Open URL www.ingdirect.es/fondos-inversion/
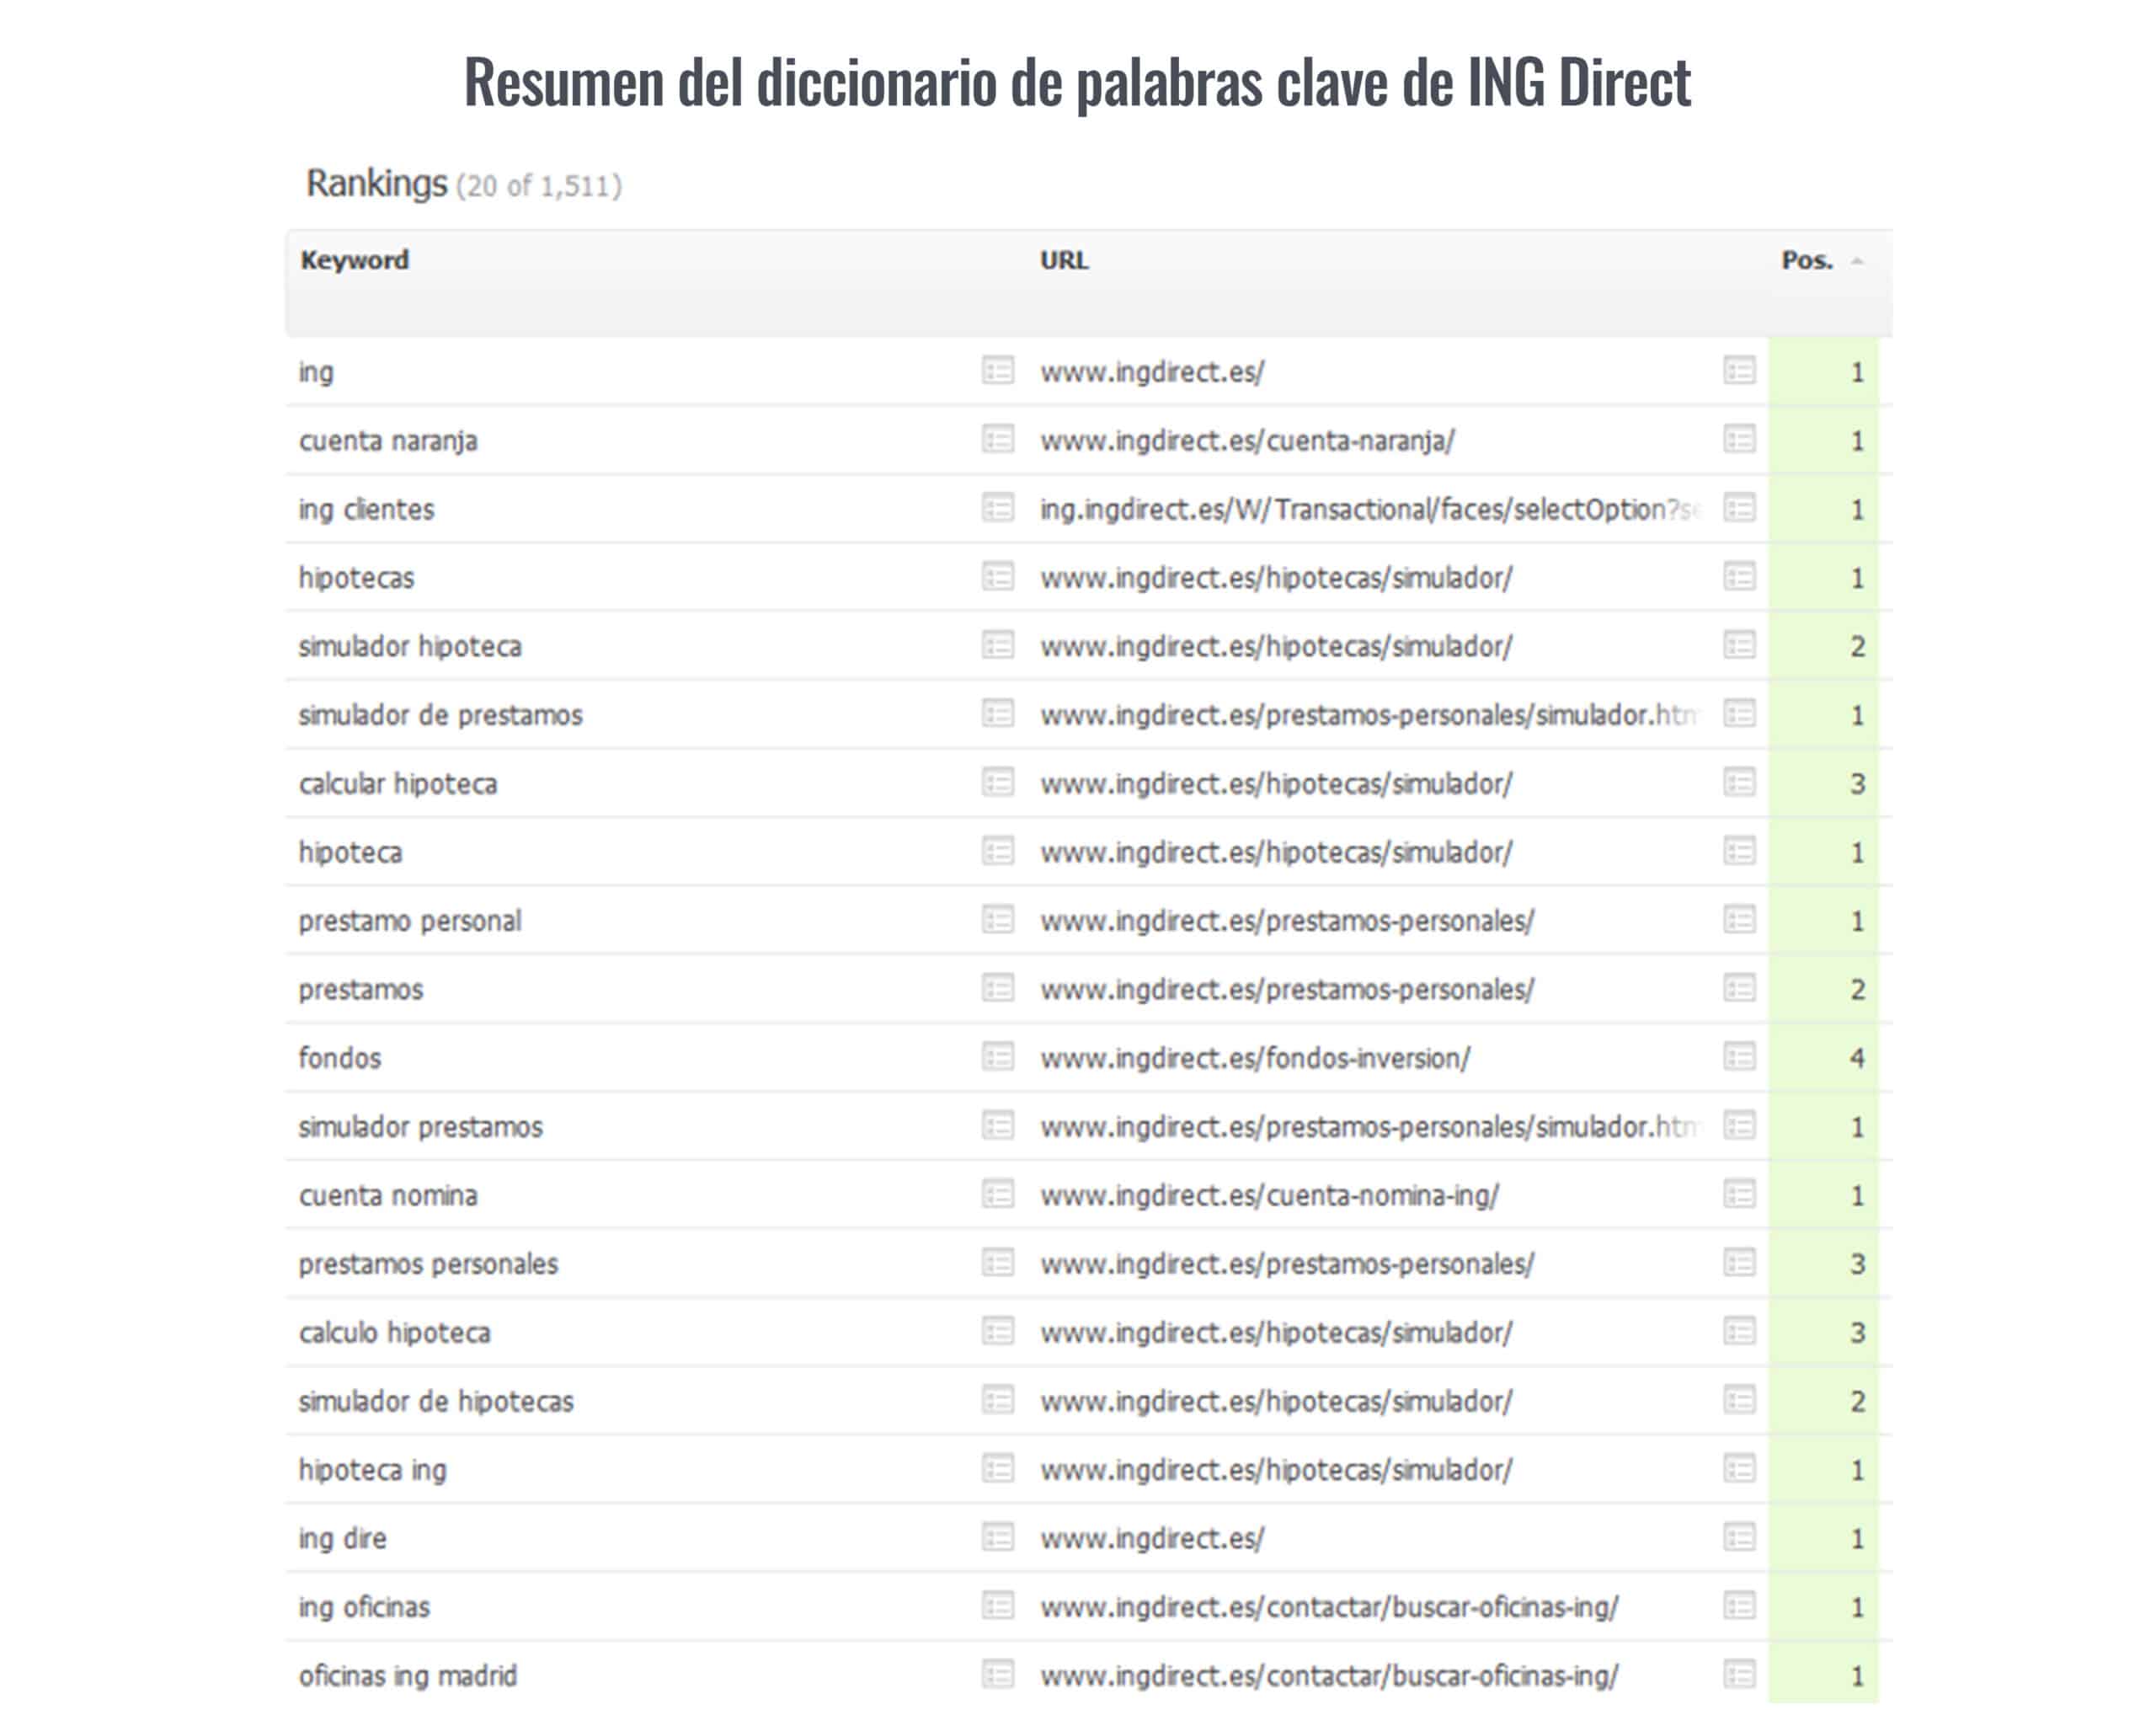The height and width of the screenshot is (1710, 2156). coord(1255,1057)
